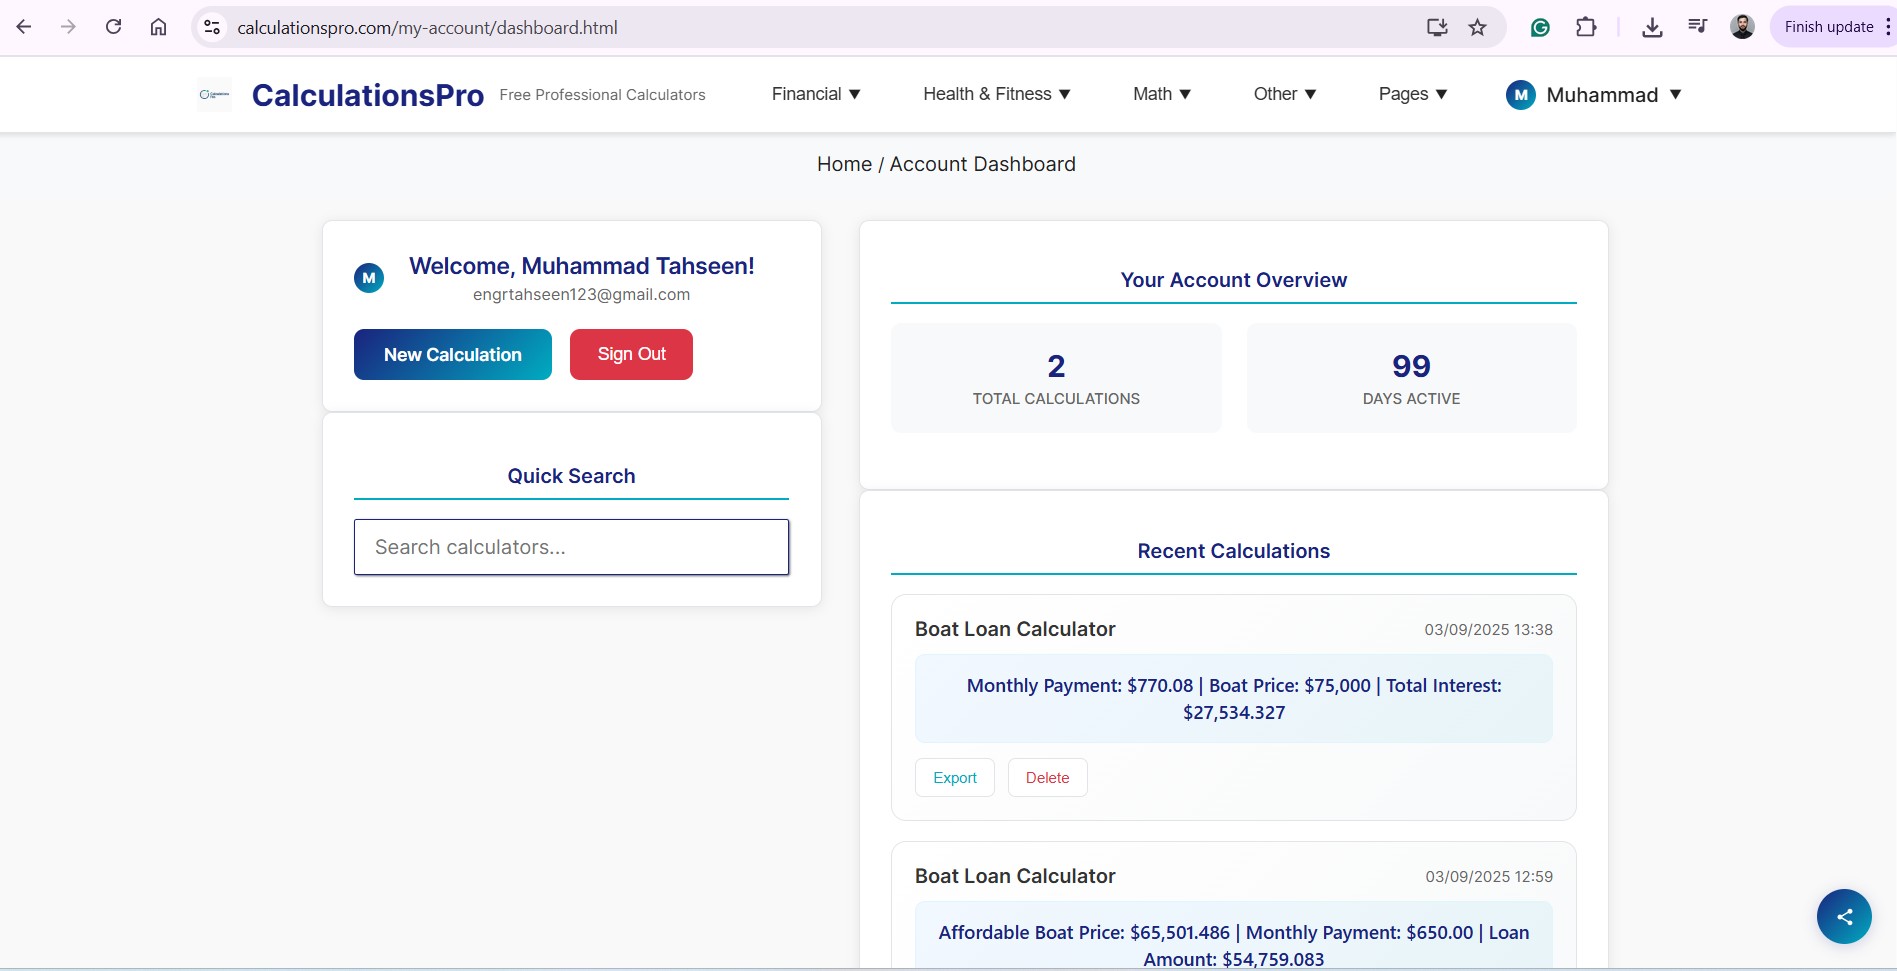Open the Math menu
This screenshot has width=1897, height=971.
tap(1161, 94)
